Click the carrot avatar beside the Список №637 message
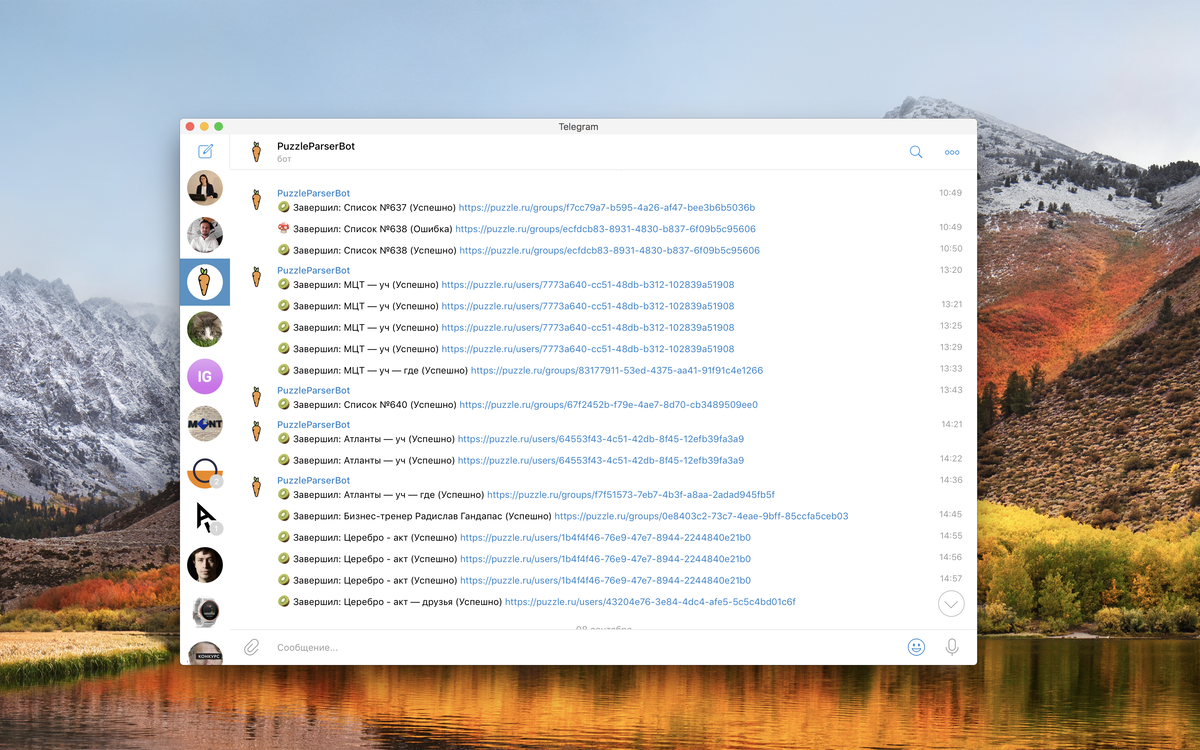This screenshot has height=750, width=1200. tap(257, 200)
